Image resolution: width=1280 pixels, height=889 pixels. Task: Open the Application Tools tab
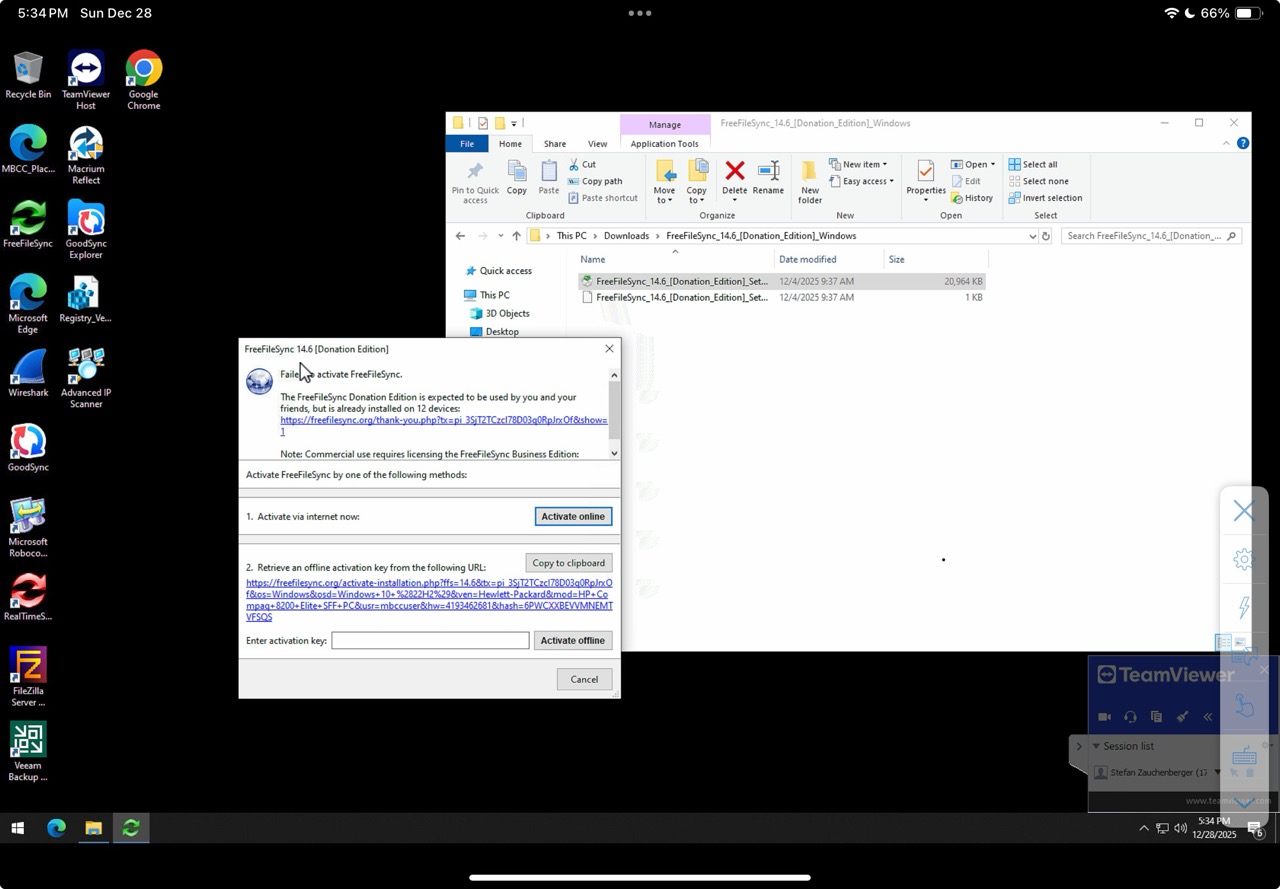click(x=665, y=144)
